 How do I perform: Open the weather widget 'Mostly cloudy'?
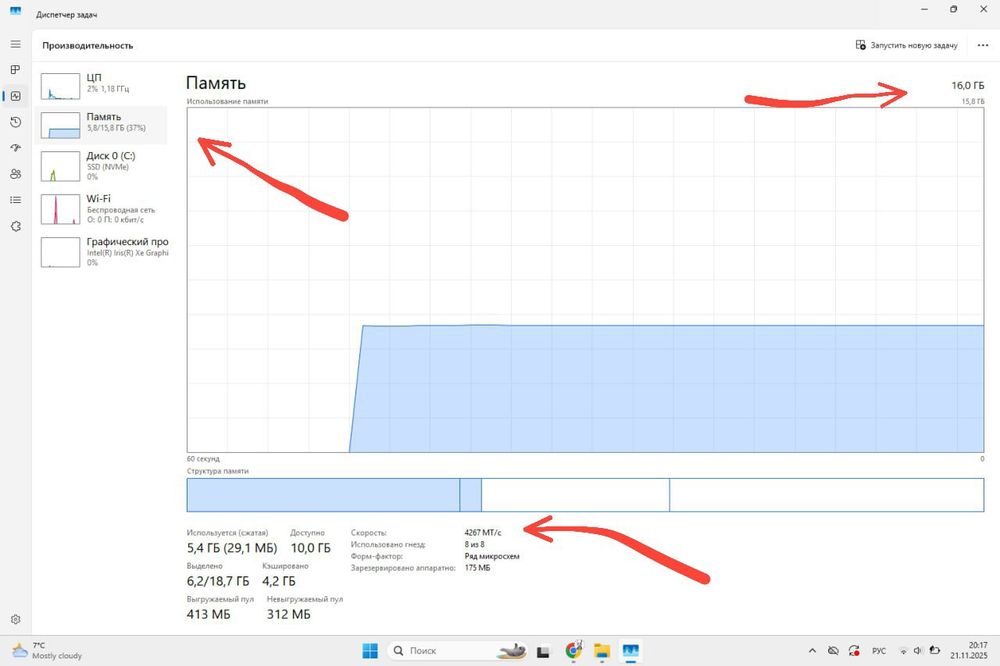point(47,651)
